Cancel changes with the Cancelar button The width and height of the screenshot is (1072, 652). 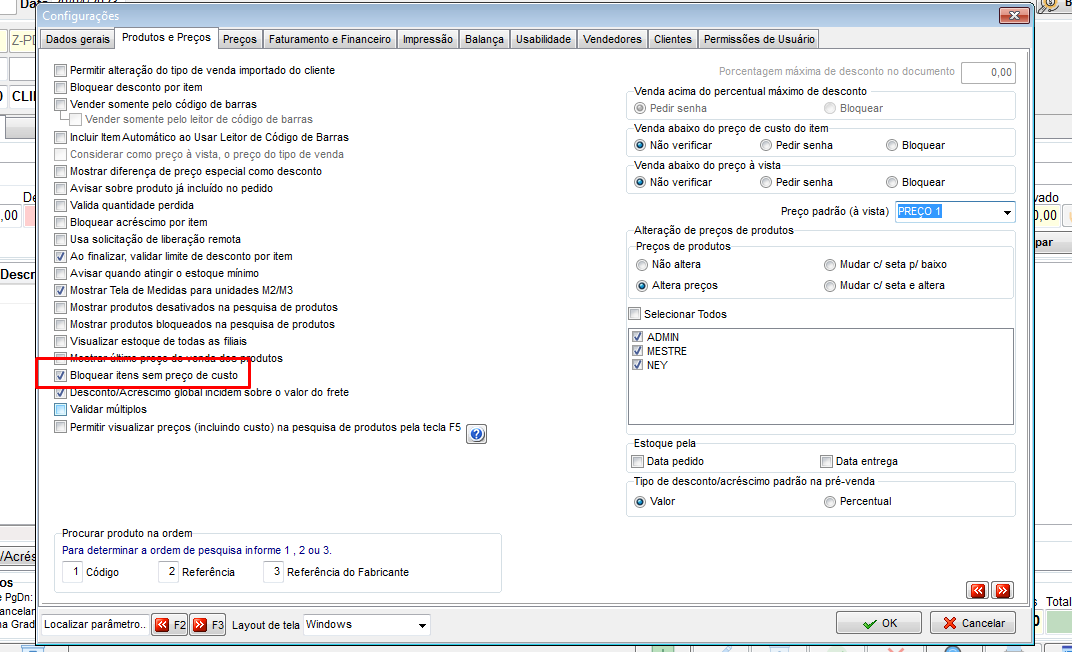point(973,623)
